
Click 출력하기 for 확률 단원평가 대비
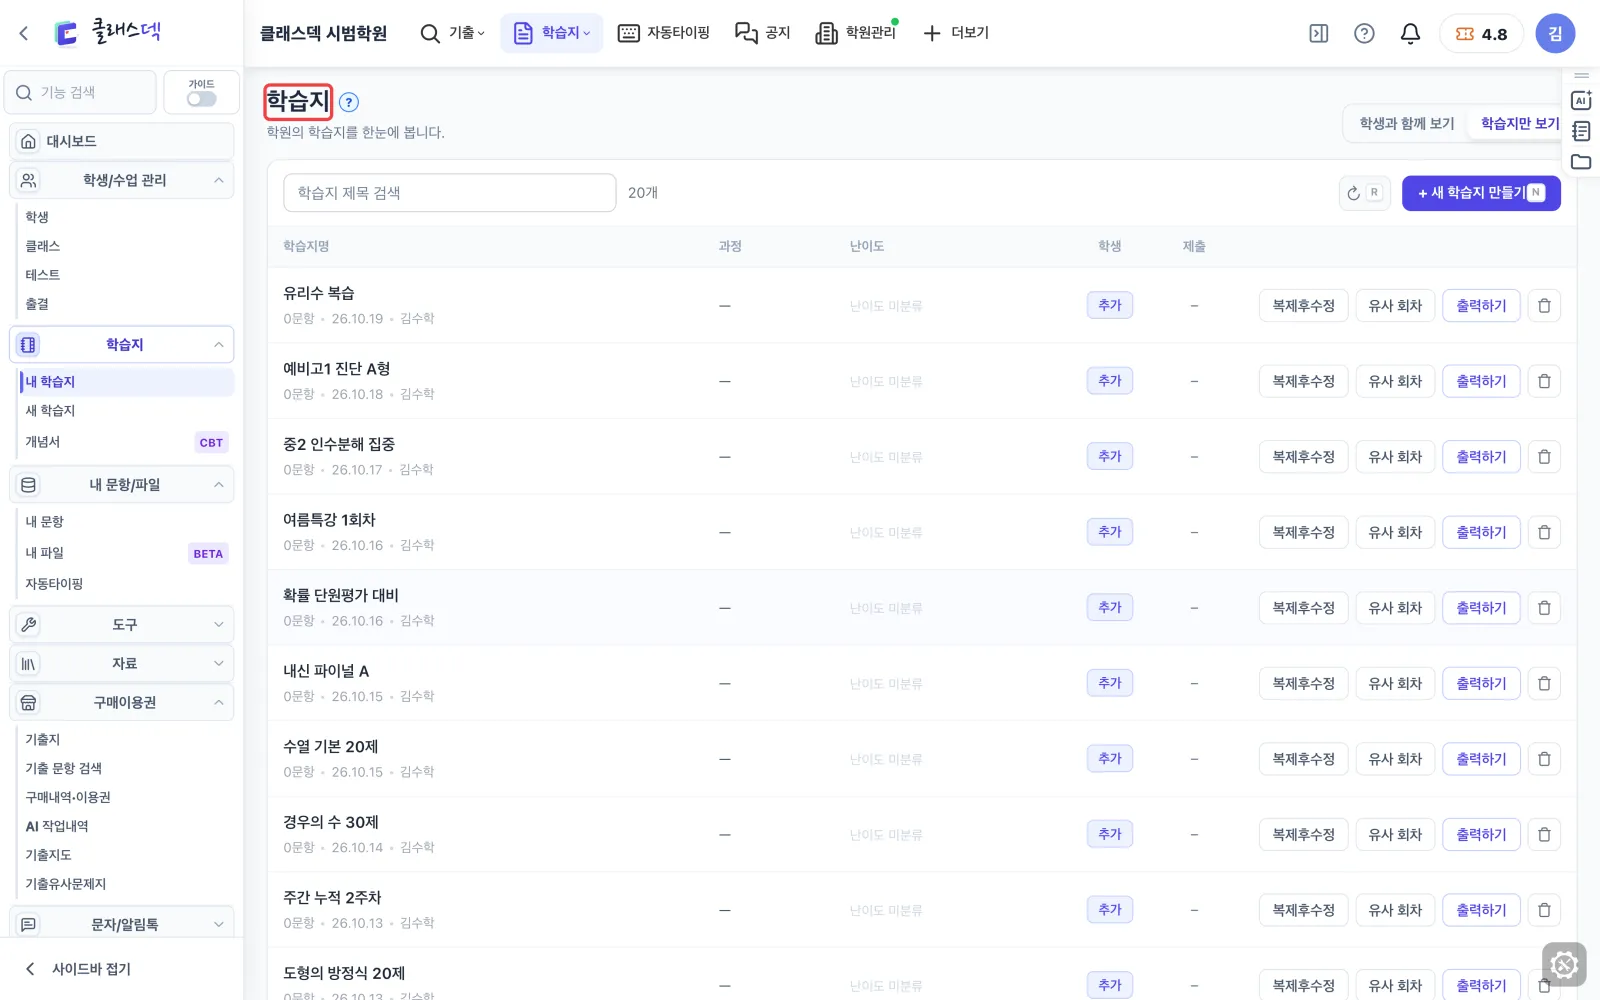(1481, 608)
